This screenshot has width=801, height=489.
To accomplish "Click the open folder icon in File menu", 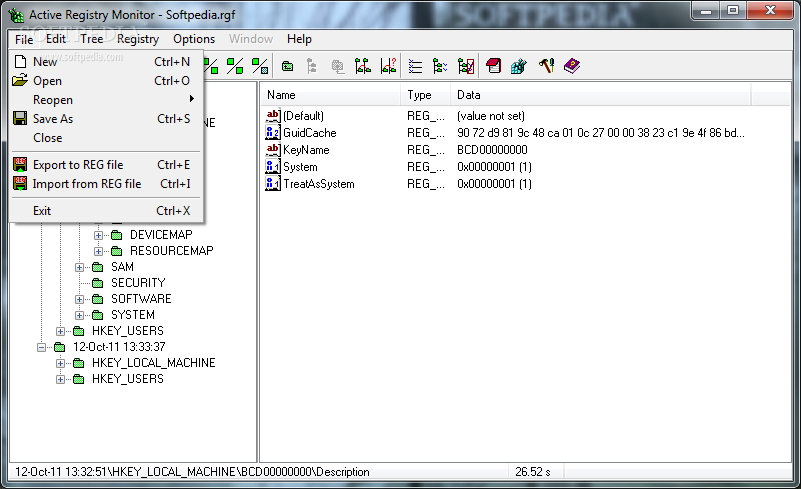I will pyautogui.click(x=20, y=80).
